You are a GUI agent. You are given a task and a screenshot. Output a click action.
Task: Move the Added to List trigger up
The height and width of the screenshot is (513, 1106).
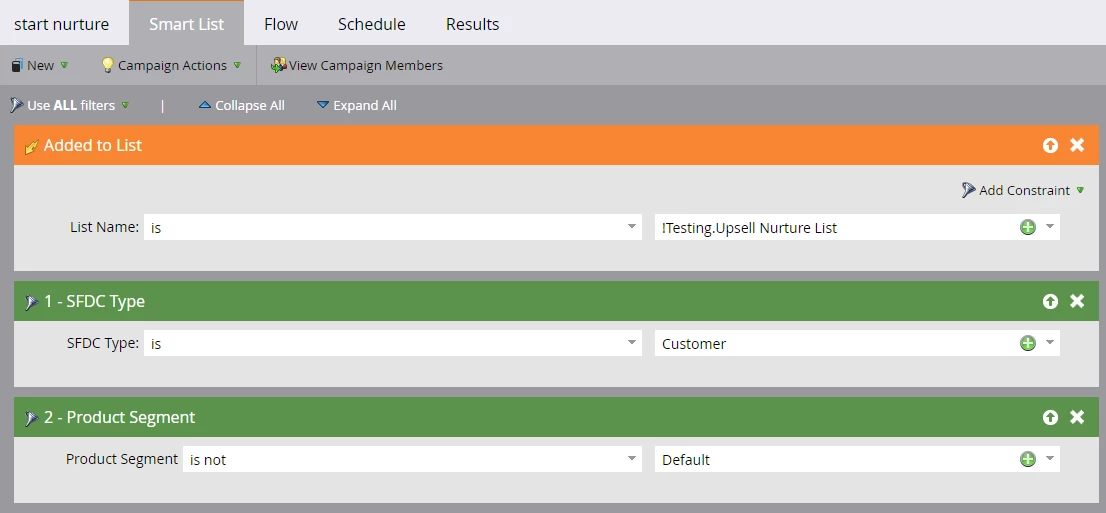tap(1050, 145)
